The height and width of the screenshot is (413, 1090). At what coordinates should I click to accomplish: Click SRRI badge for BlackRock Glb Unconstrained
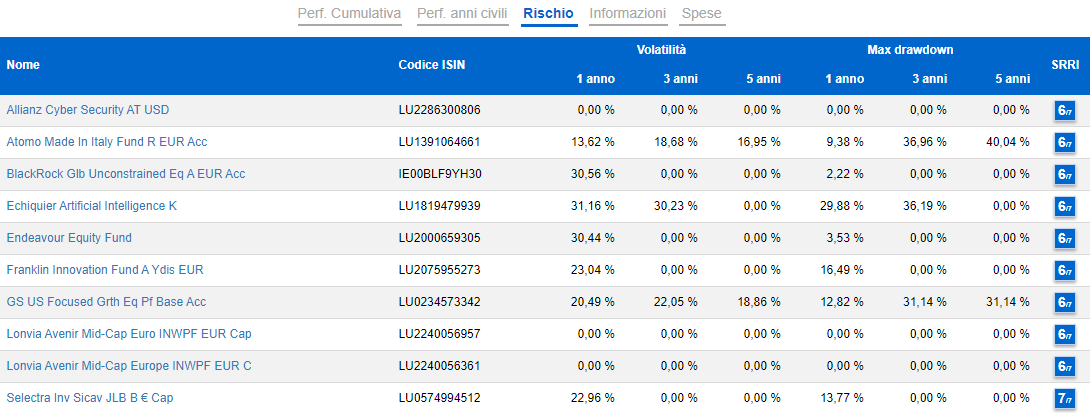1064,175
